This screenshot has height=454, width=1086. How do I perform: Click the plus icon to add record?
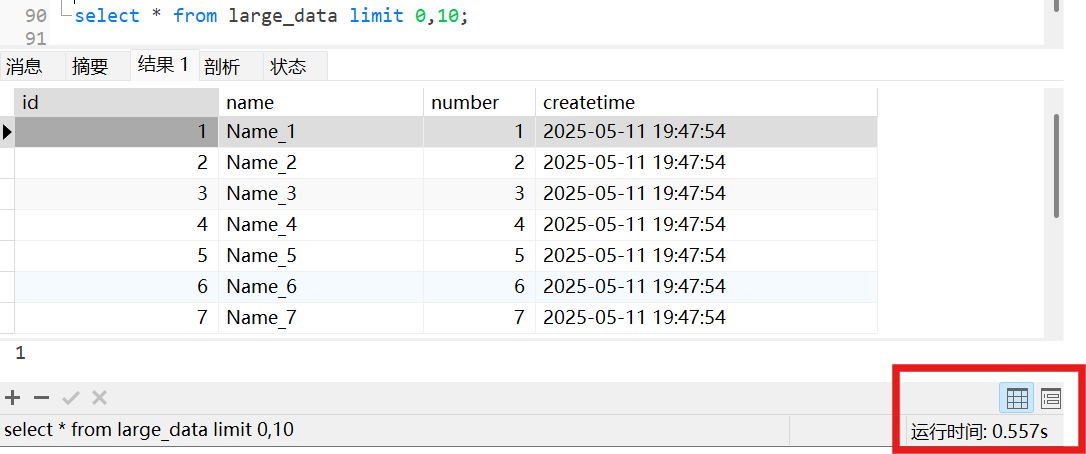click(13, 398)
